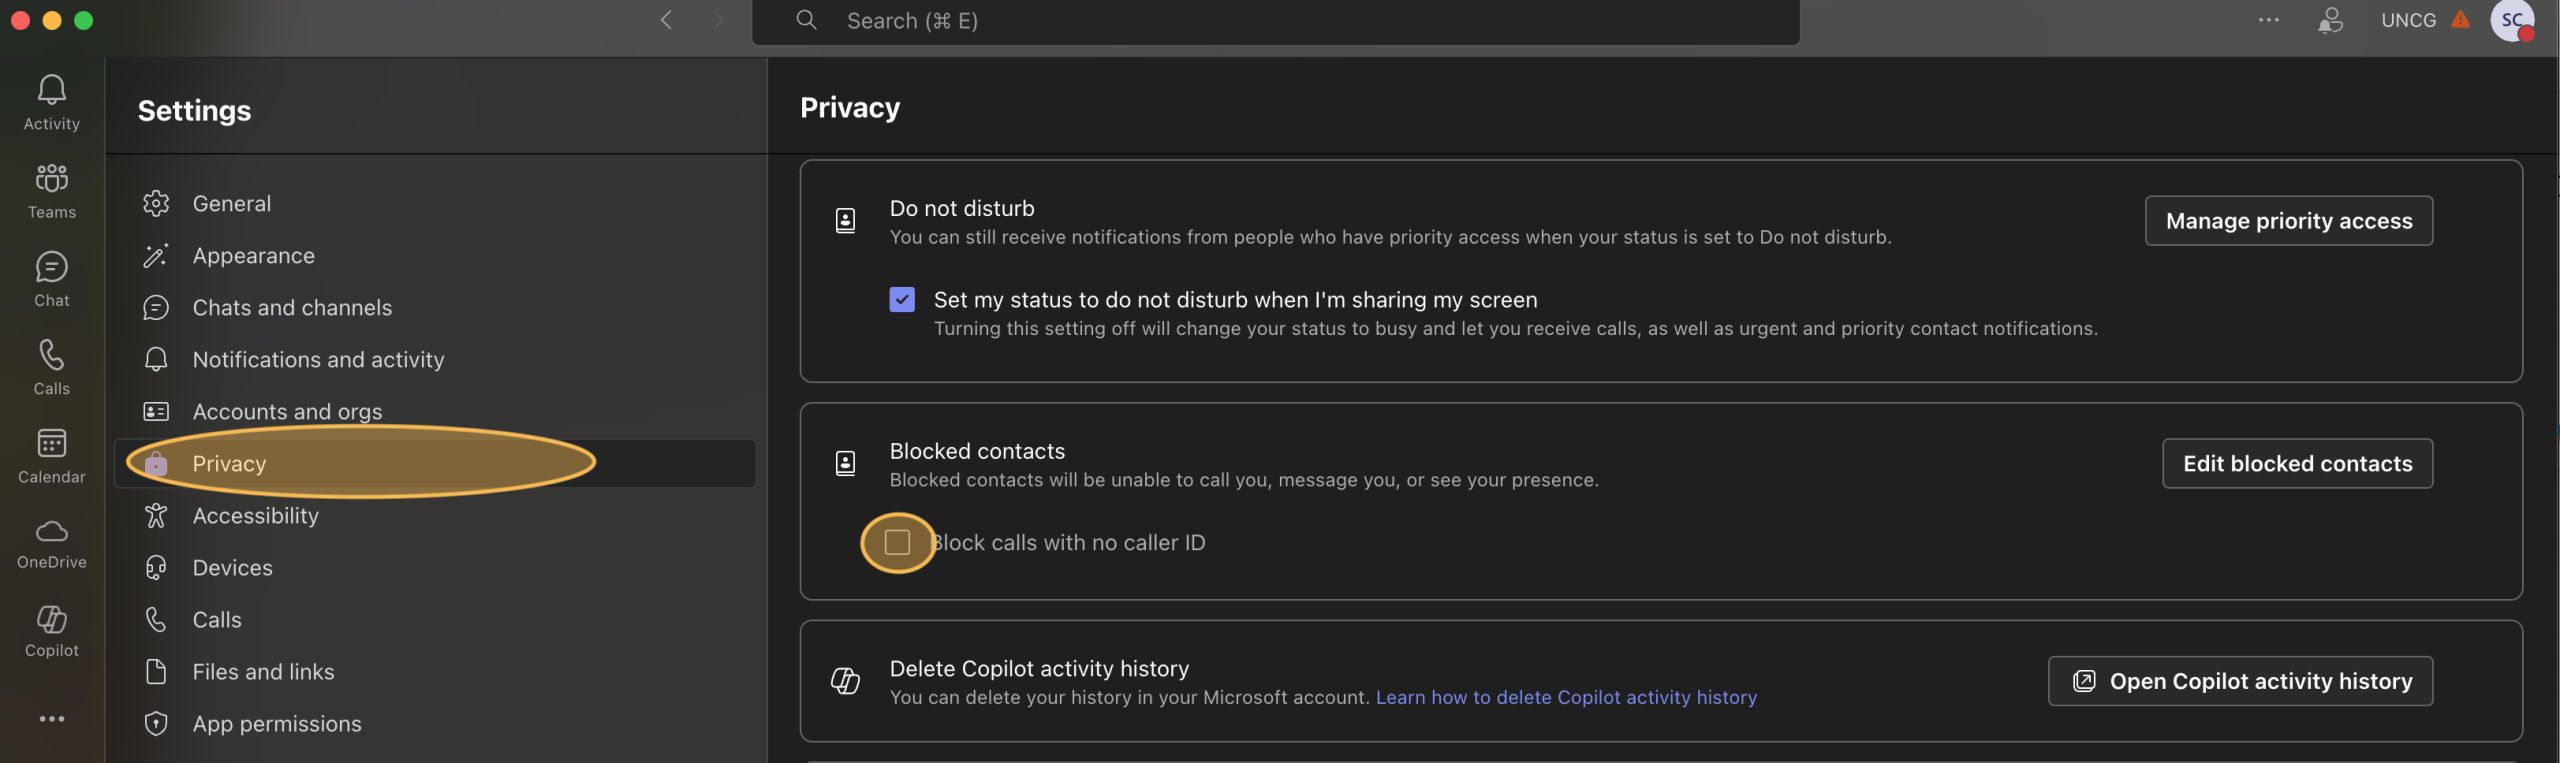
Task: Focus the Search field
Action: tap(1275, 21)
